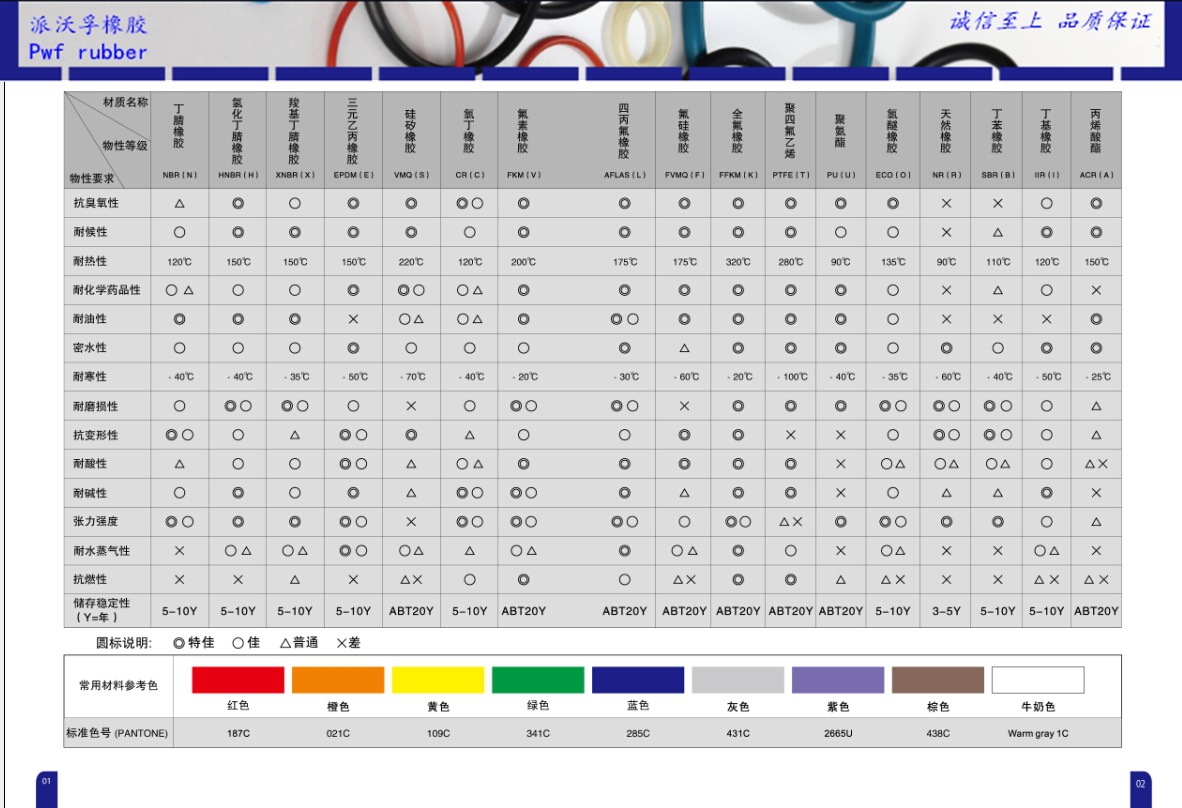This screenshot has height=808, width=1182.
Task: Select the green 绿色 color swatch
Action: point(538,680)
